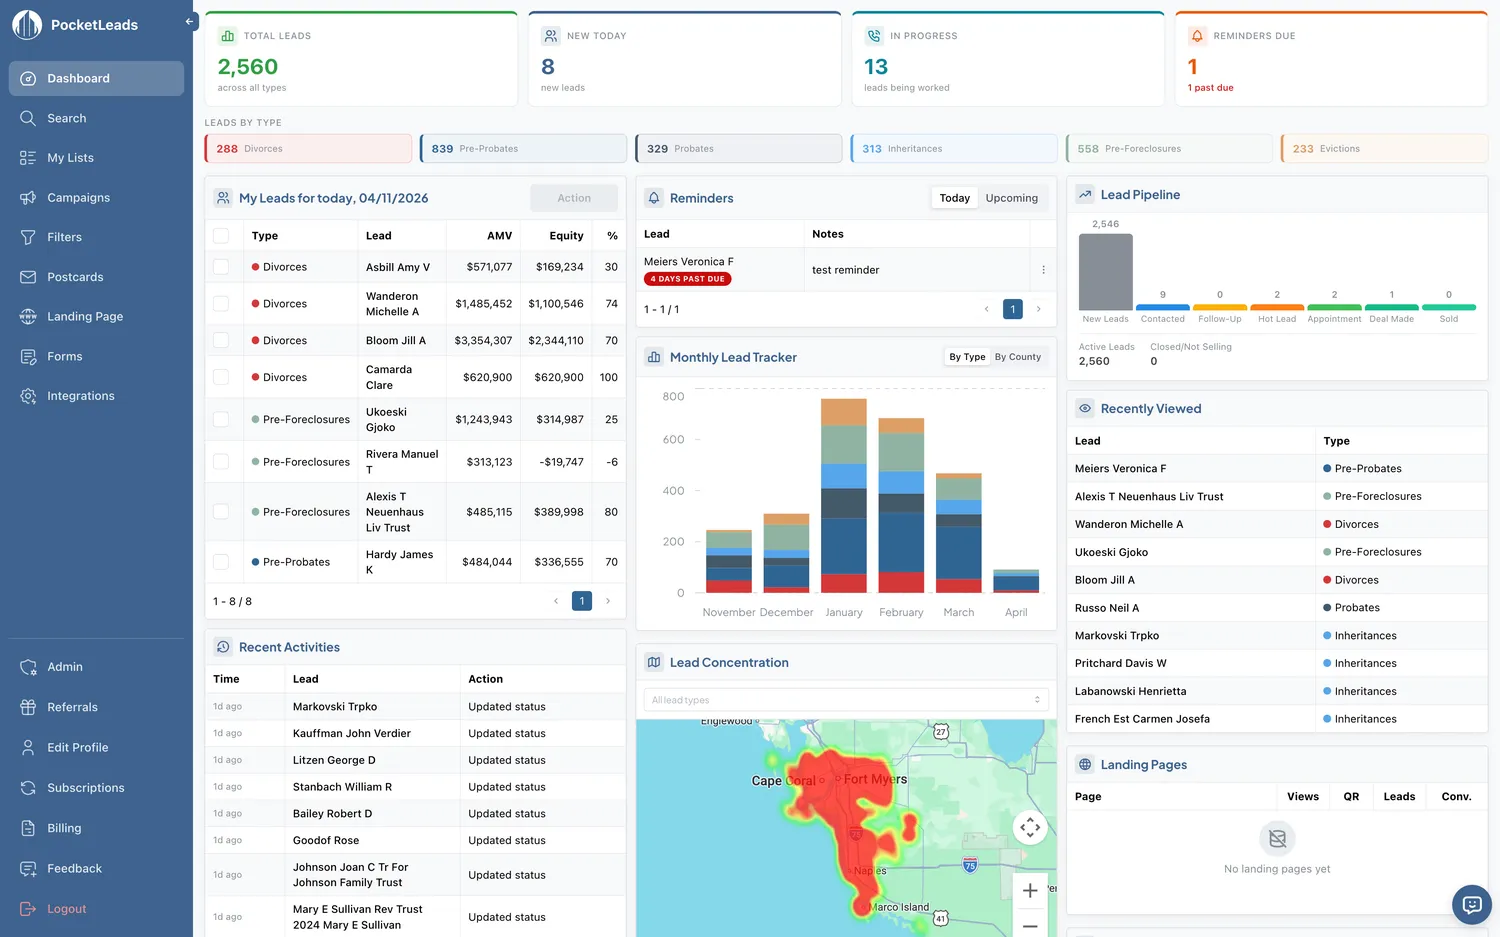
Task: Open the Billing document icon
Action: coord(28,828)
